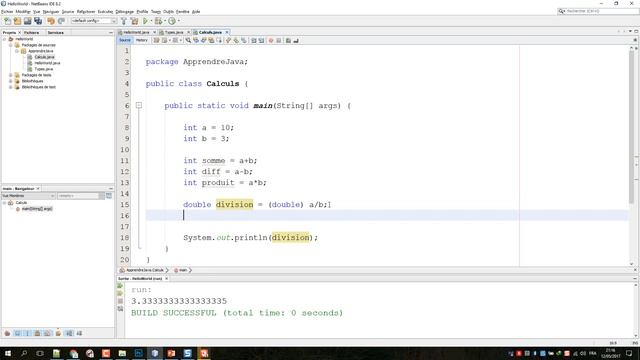Run the project with green play icon
The image size is (640, 360).
pos(145,21)
